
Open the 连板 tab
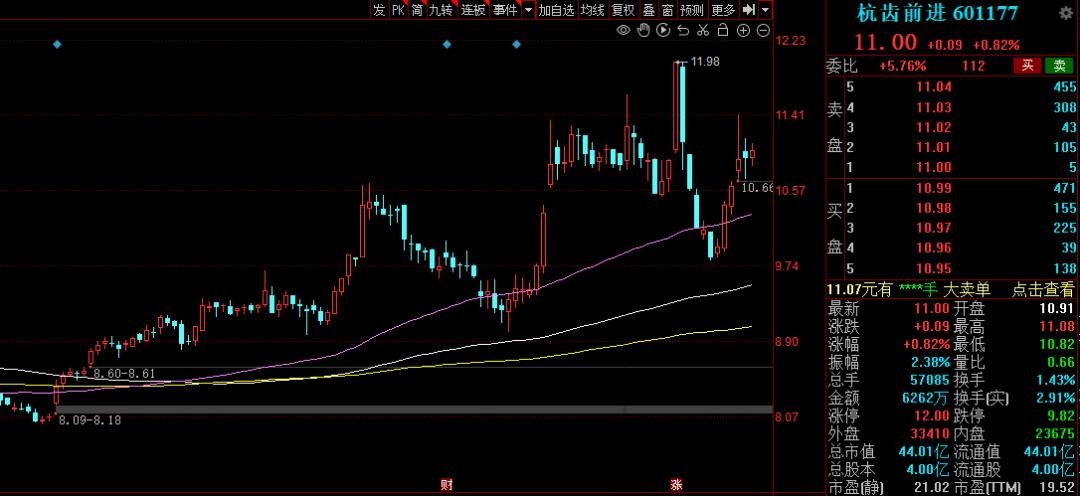(473, 10)
